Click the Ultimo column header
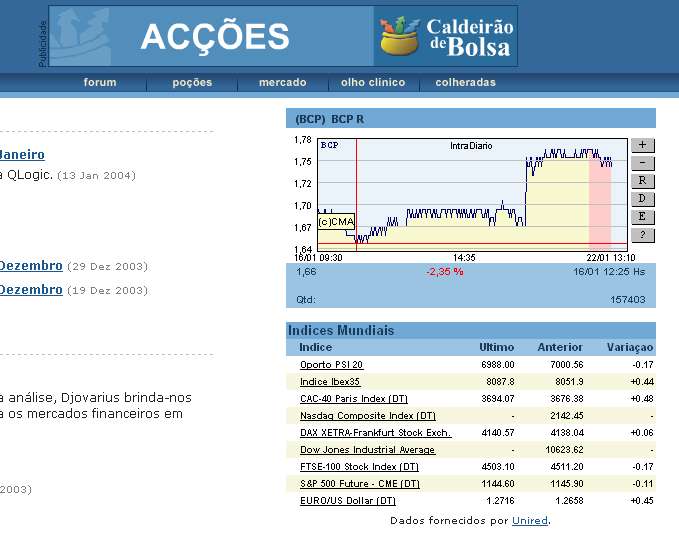Viewport: 679px width, 544px height. click(496, 347)
